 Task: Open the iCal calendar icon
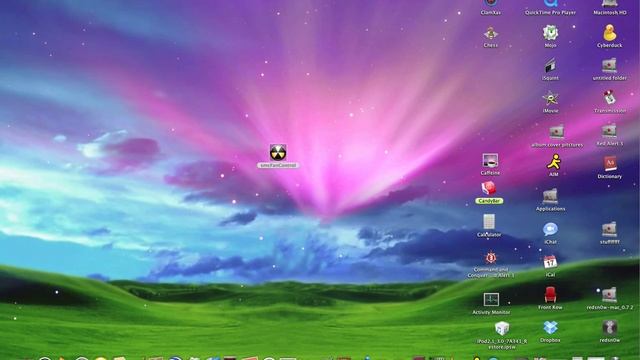(x=550, y=262)
